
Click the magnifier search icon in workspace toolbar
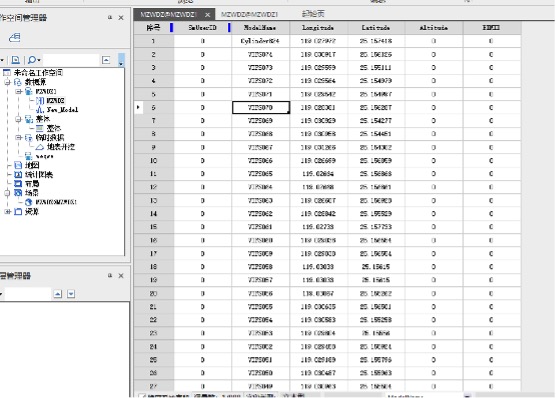(32, 60)
